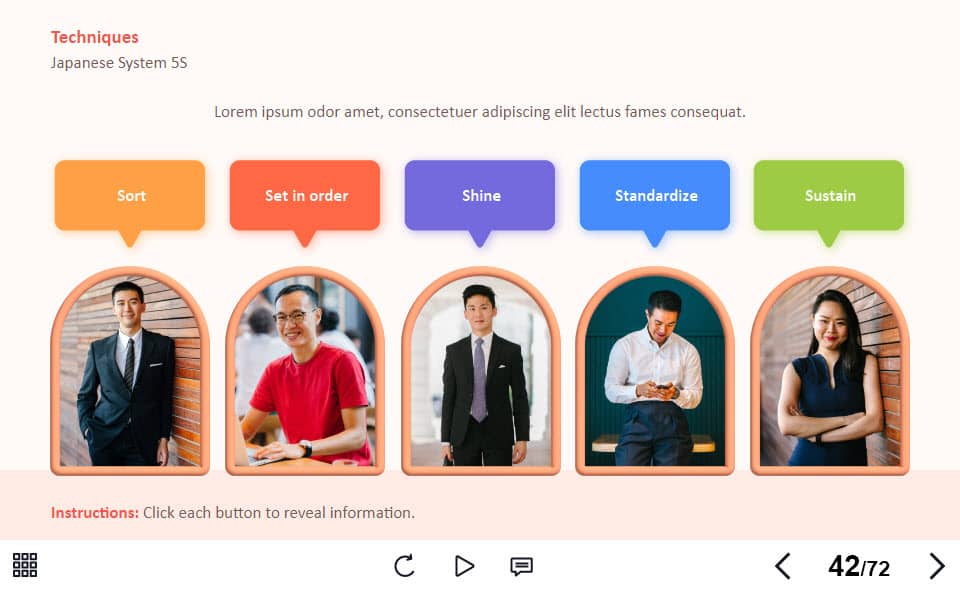Viewport: 960px width, 590px height.
Task: Click the orange Sort button
Action: [x=130, y=196]
